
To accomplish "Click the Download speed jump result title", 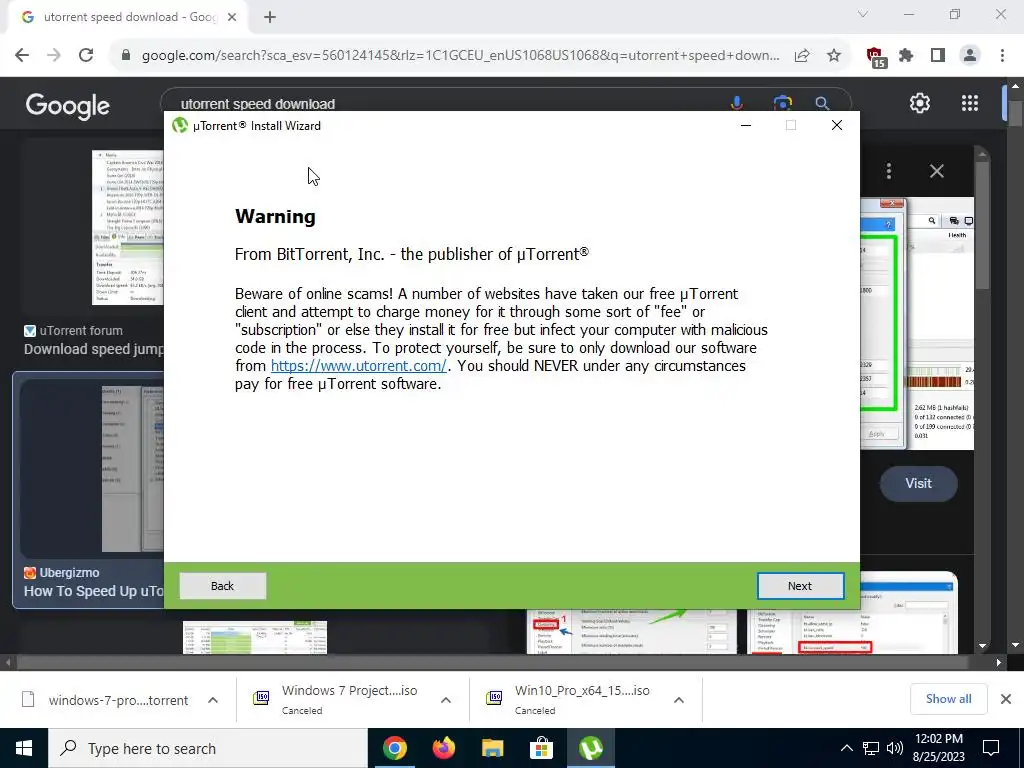I will click(x=93, y=349).
